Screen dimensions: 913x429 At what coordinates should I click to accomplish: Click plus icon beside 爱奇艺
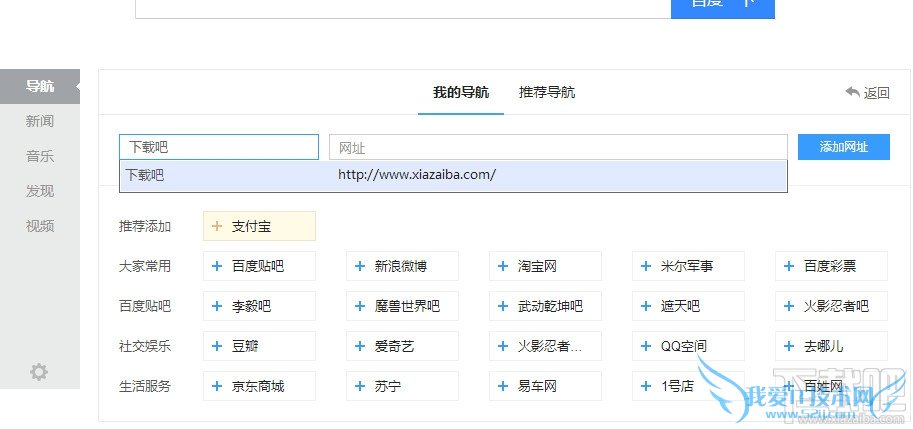360,346
